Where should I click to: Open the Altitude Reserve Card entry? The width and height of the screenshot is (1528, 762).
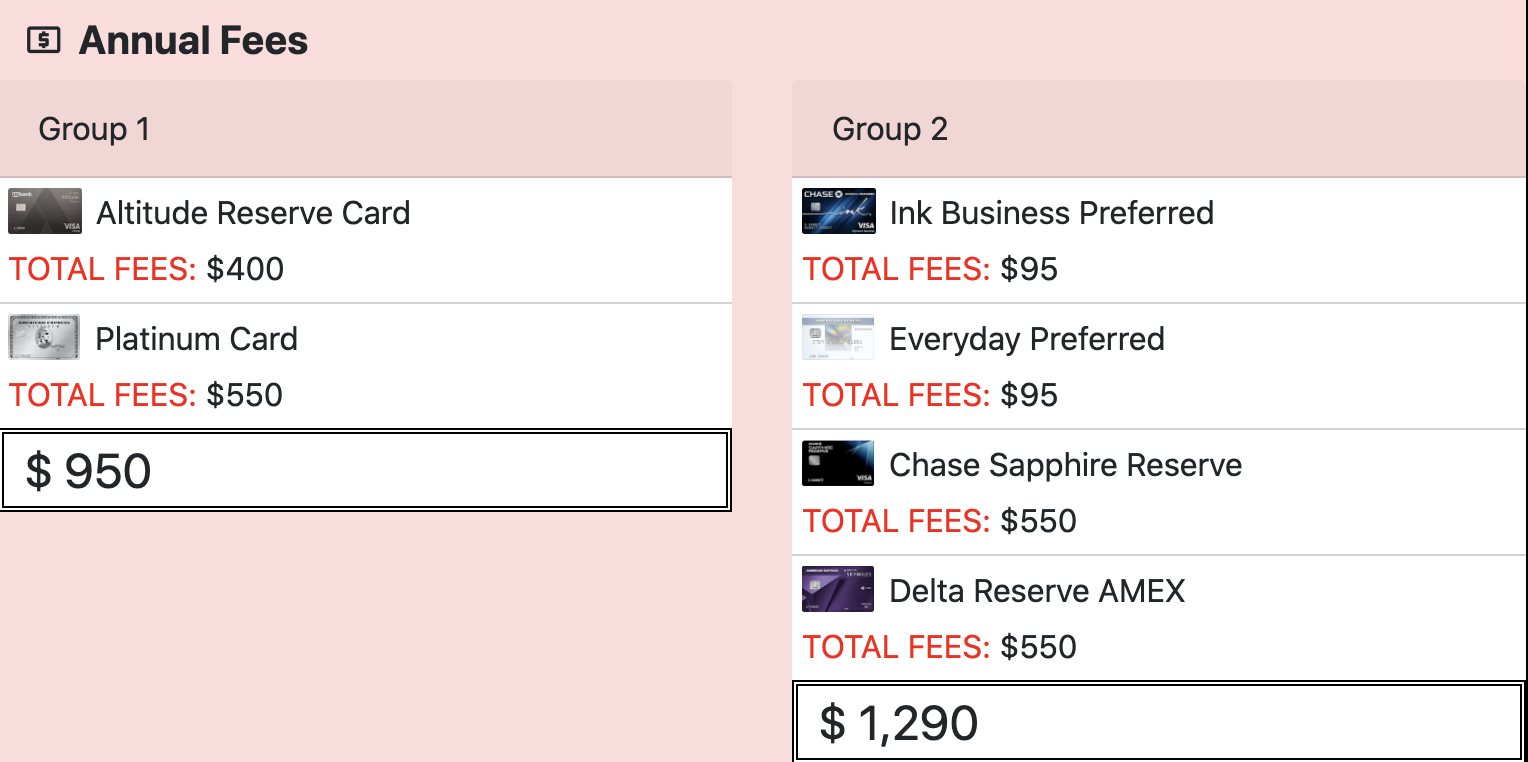tap(366, 240)
